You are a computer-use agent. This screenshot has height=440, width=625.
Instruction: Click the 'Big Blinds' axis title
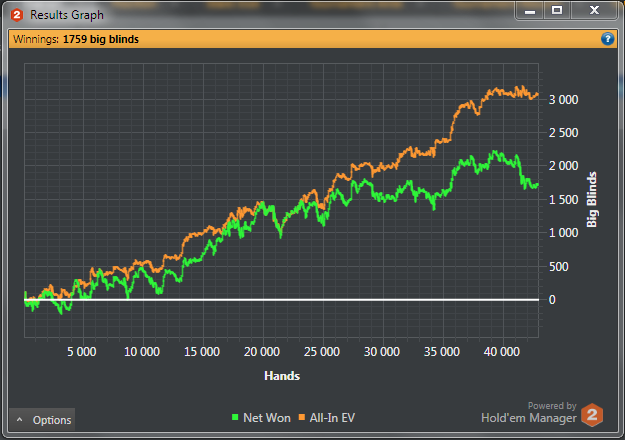[x=592, y=200]
